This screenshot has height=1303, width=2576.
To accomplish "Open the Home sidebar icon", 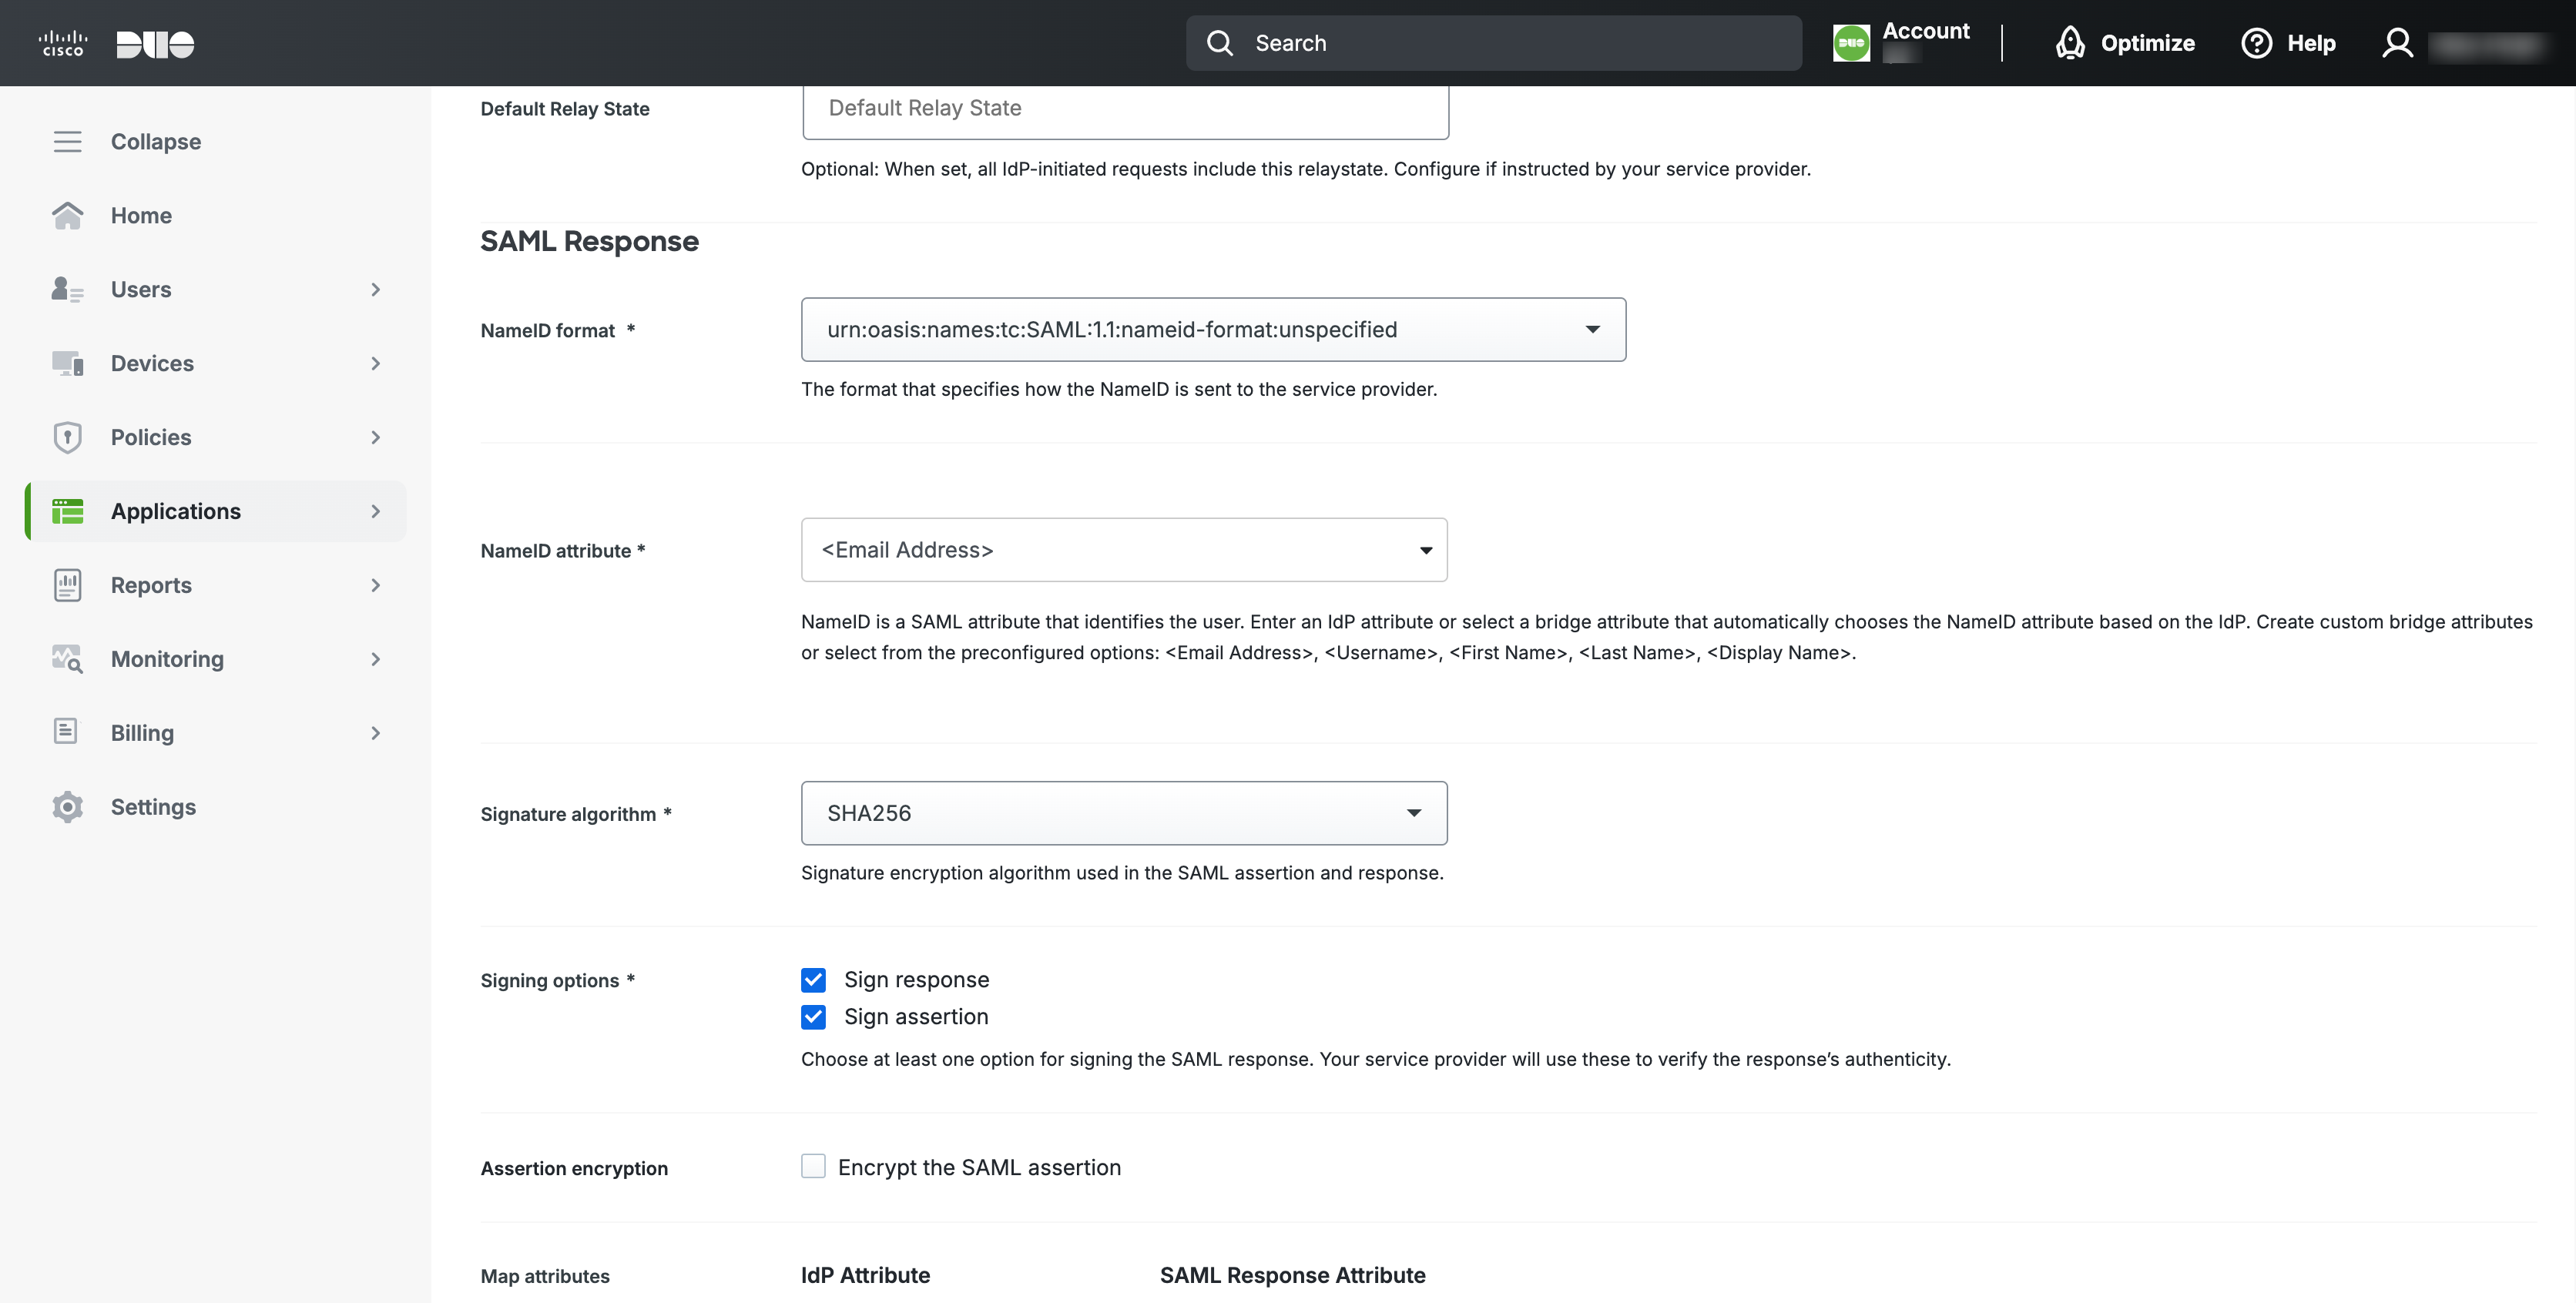I will pos(67,216).
